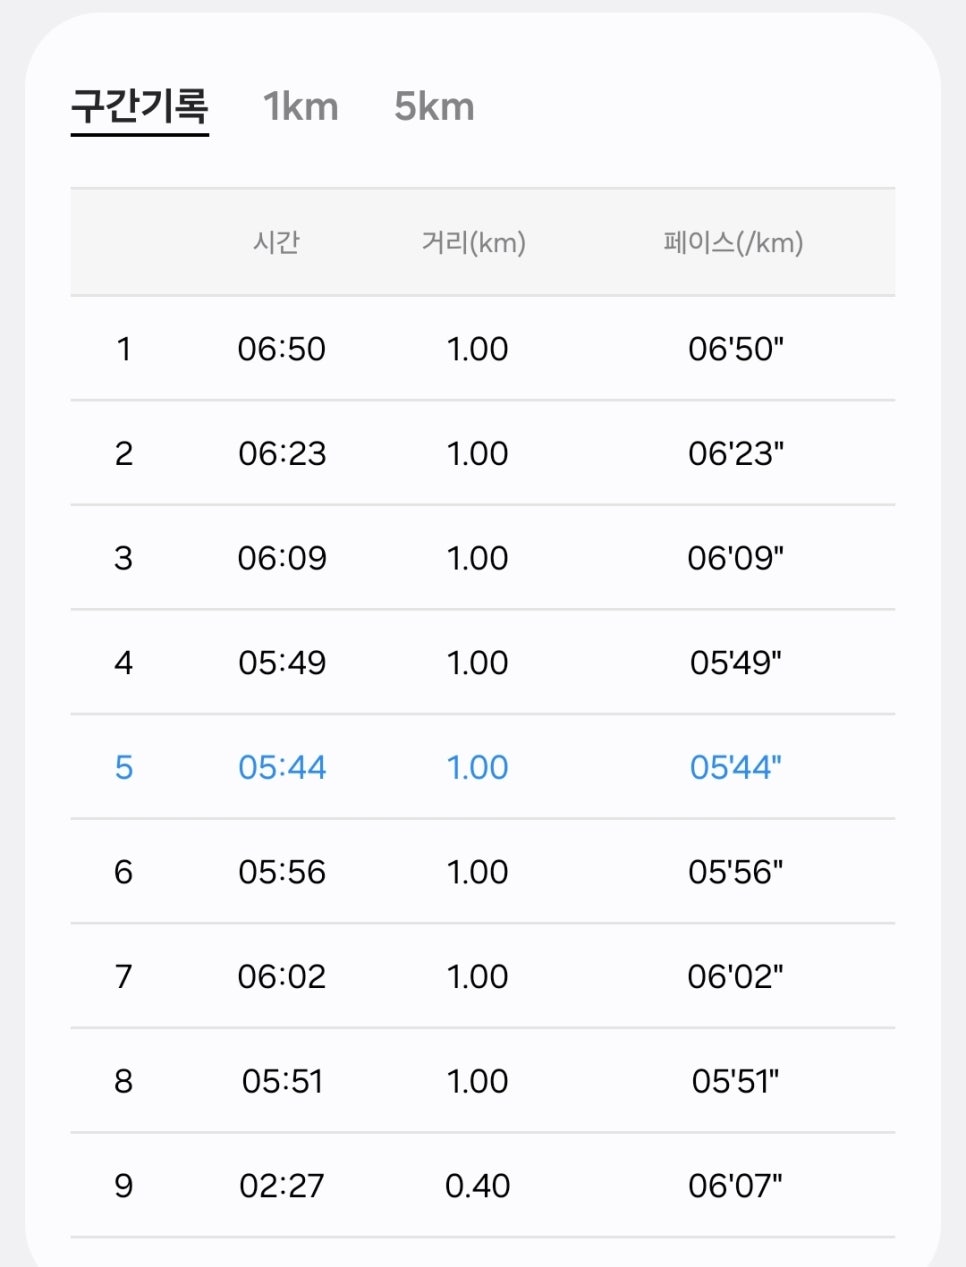
Task: Click lap number 7 row label
Action: (x=123, y=976)
